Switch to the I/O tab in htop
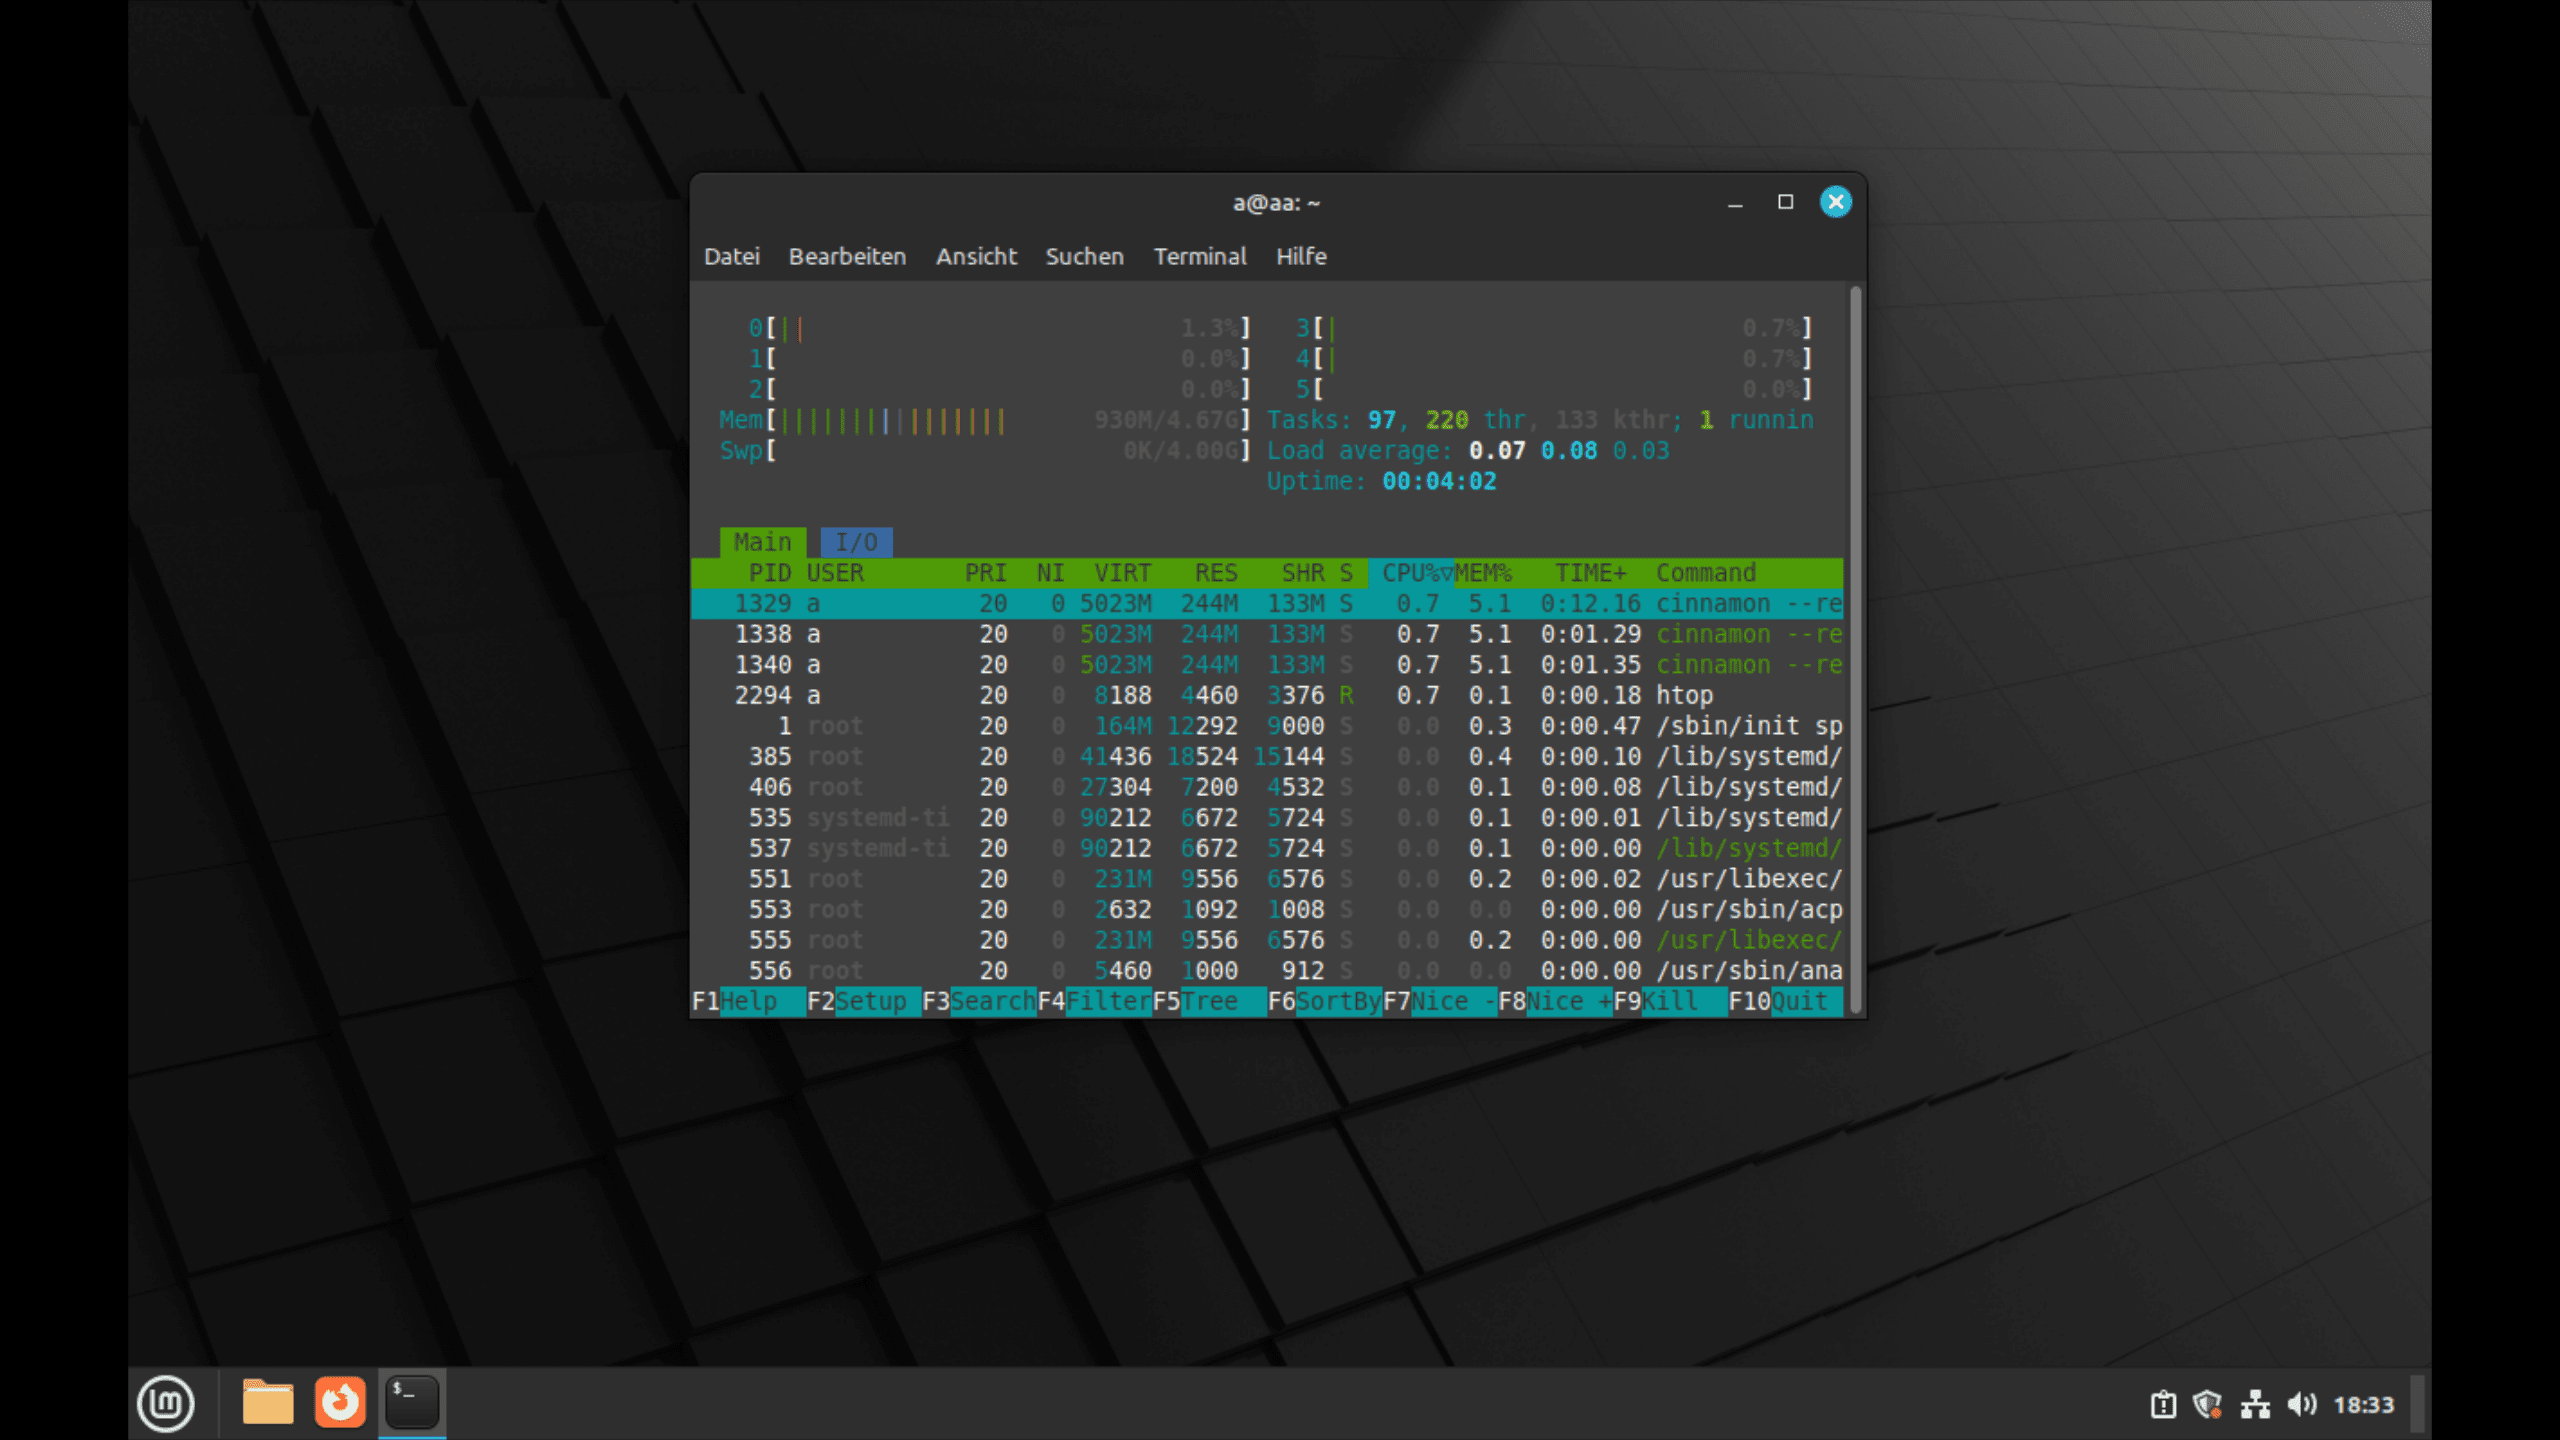This screenshot has width=2560, height=1440. point(856,542)
